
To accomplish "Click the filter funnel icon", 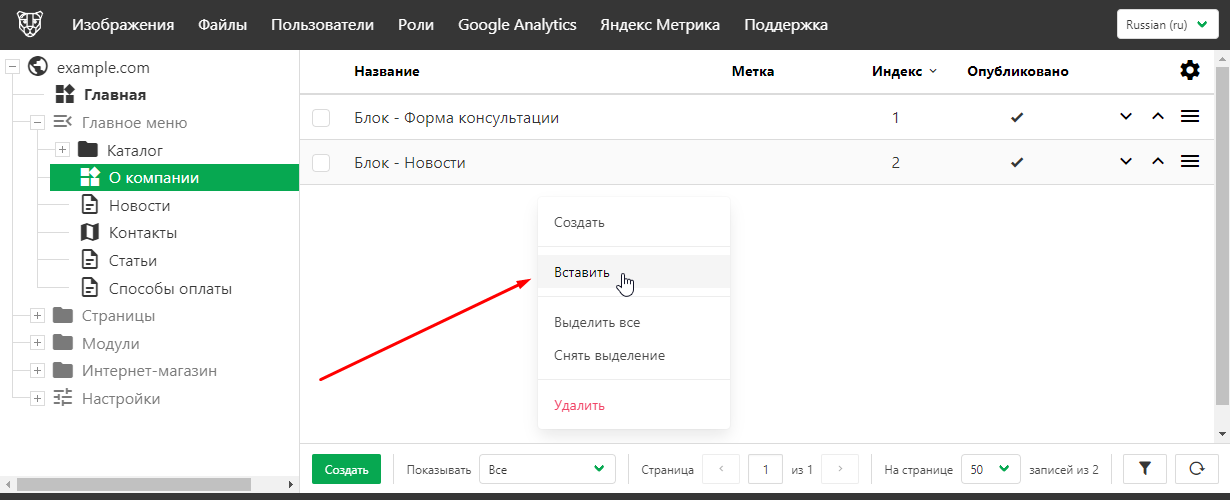I will (x=1145, y=468).
